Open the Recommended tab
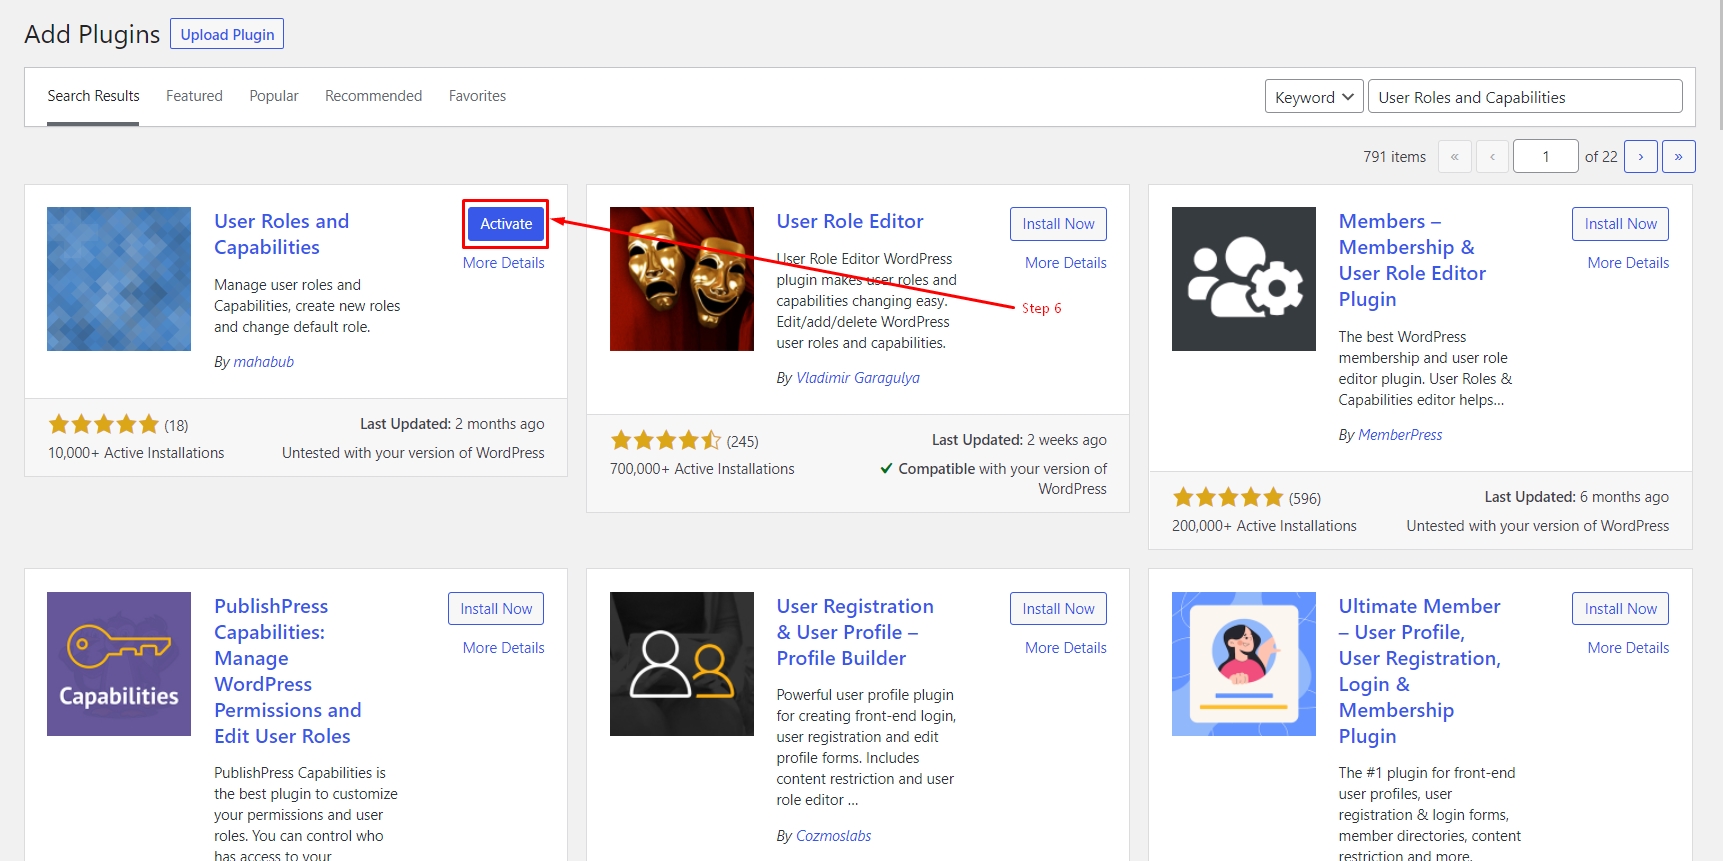Screen dimensions: 1723x861 click(x=373, y=96)
